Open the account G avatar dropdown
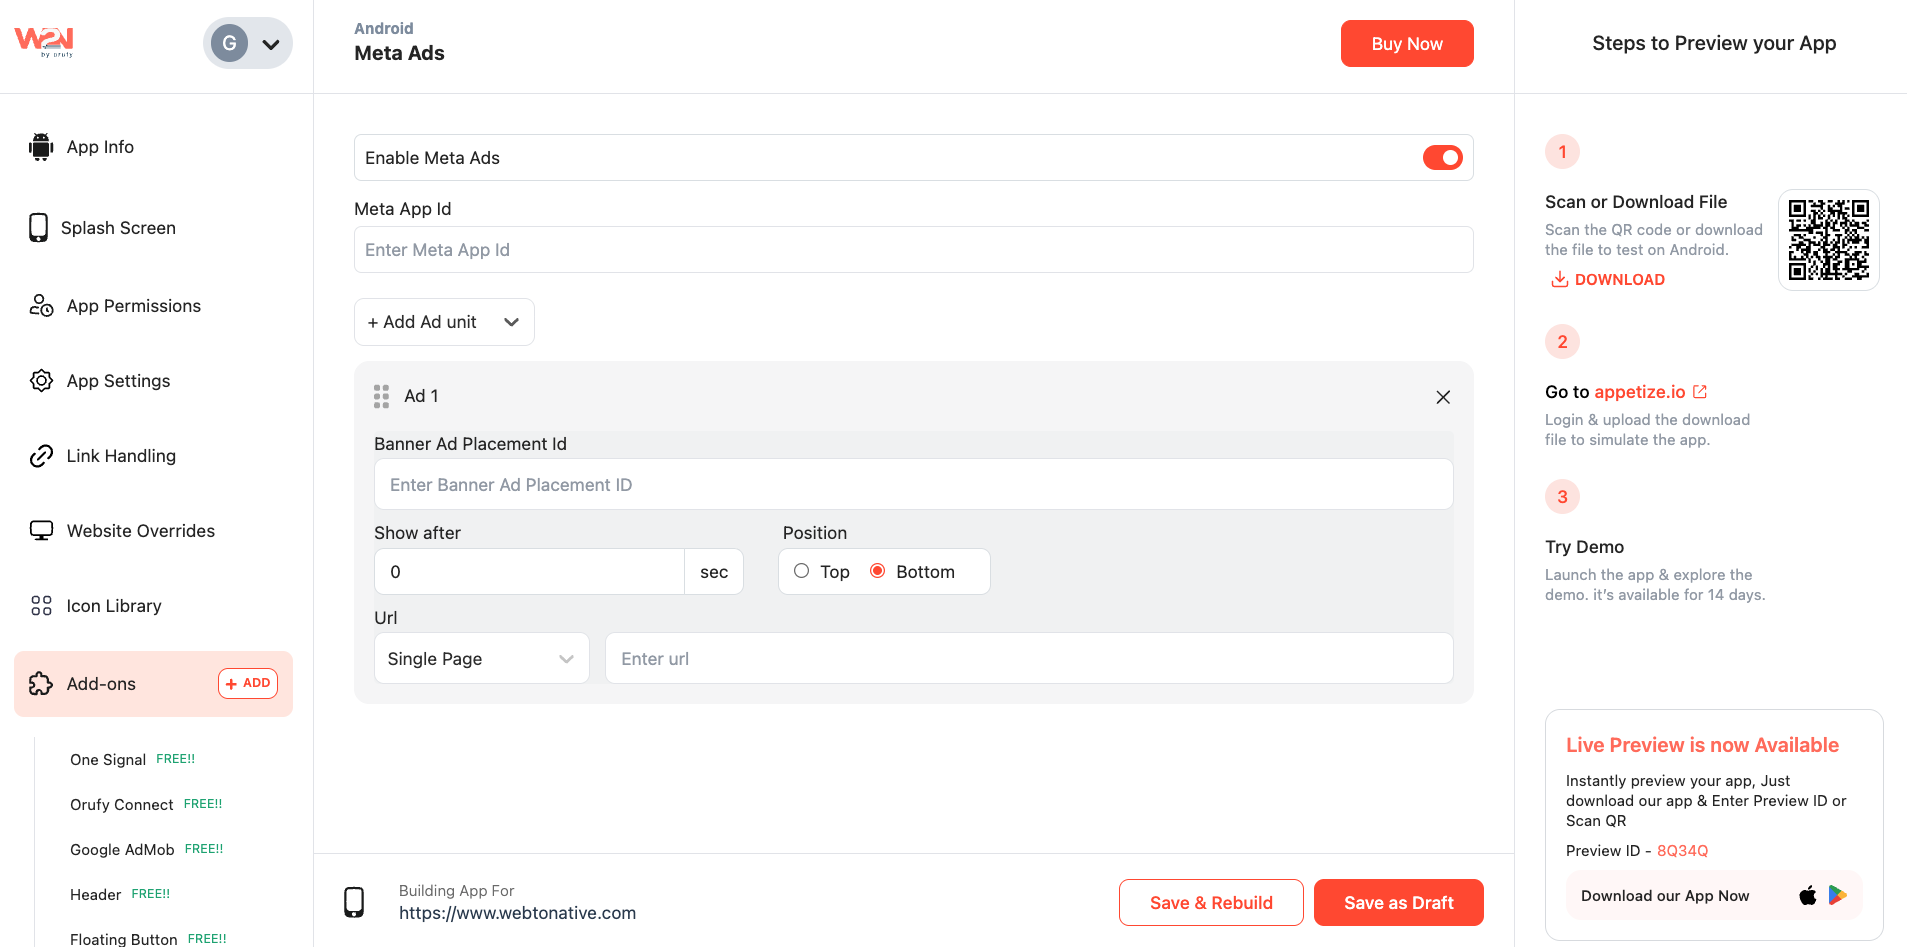 pyautogui.click(x=248, y=44)
